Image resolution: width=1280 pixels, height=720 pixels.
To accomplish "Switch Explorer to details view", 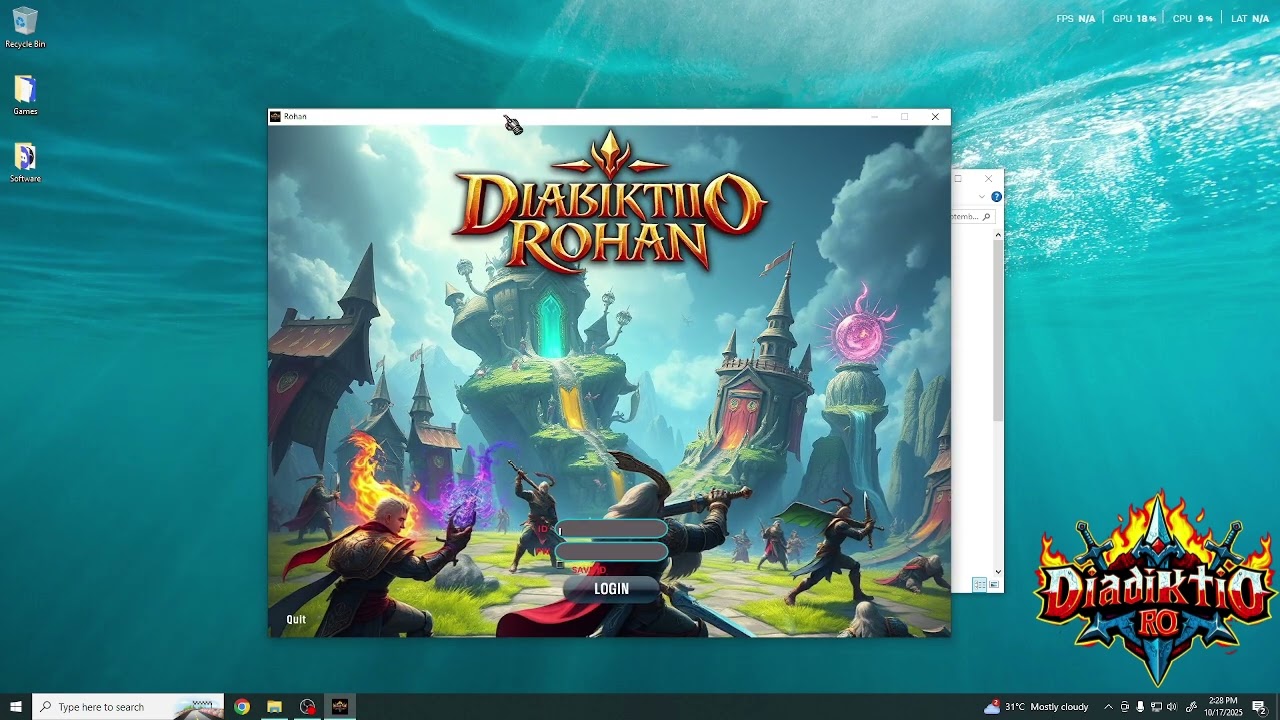I will click(979, 584).
